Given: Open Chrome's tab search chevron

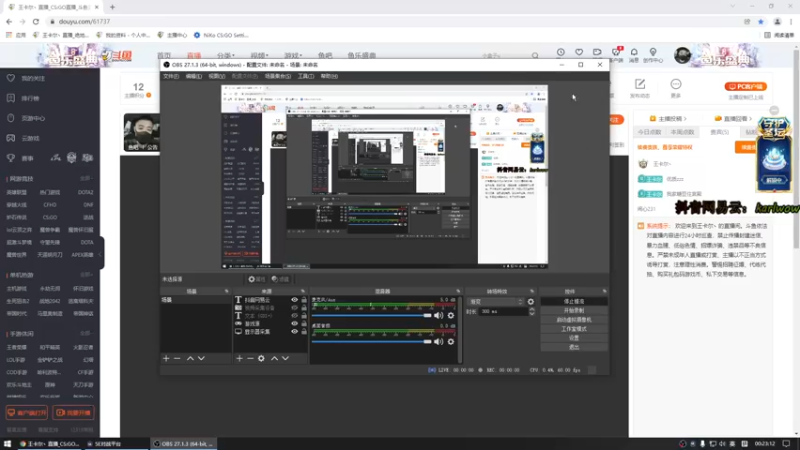Looking at the screenshot, I should click(x=733, y=7).
